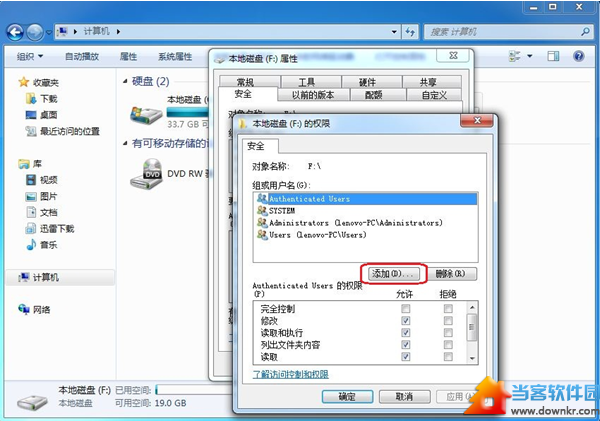Click the search magnifier icon

[x=585, y=32]
